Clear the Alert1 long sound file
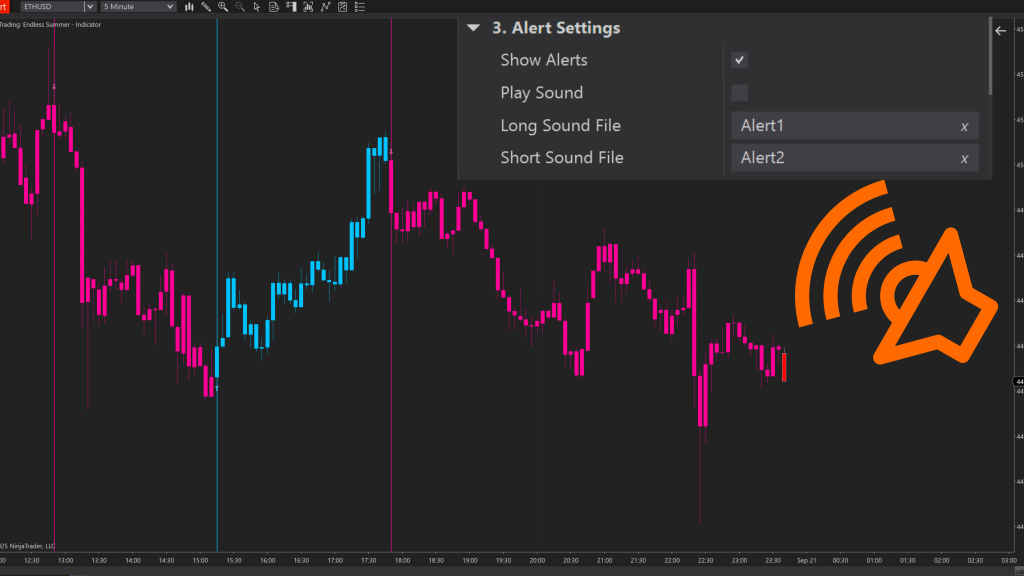Image resolution: width=1024 pixels, height=576 pixels. tap(964, 126)
